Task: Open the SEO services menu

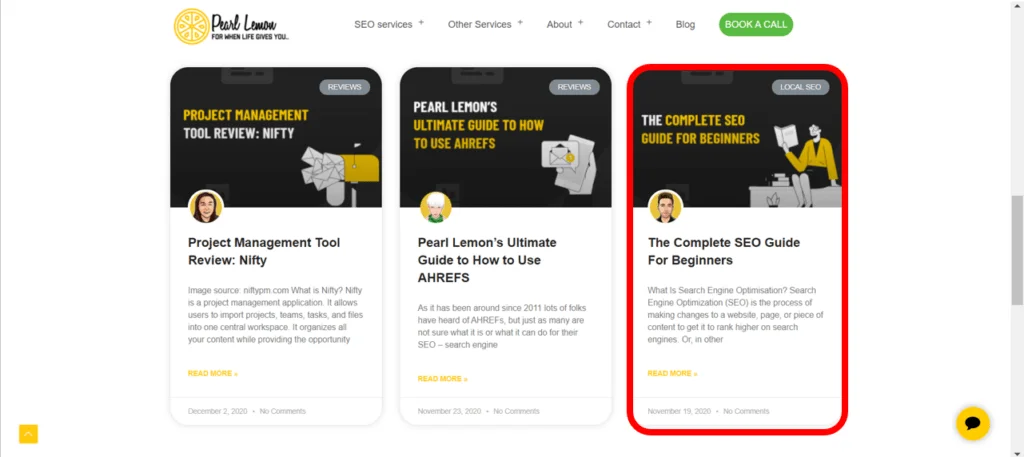Action: point(383,25)
